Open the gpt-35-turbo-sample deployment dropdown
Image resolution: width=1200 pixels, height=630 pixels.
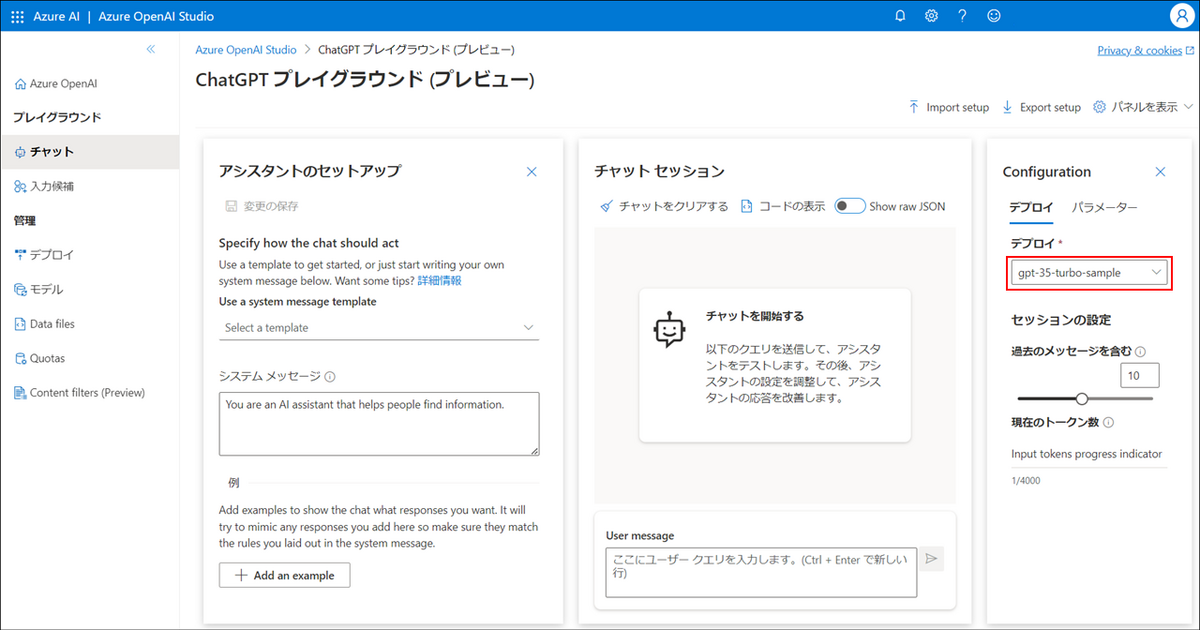click(x=1089, y=272)
